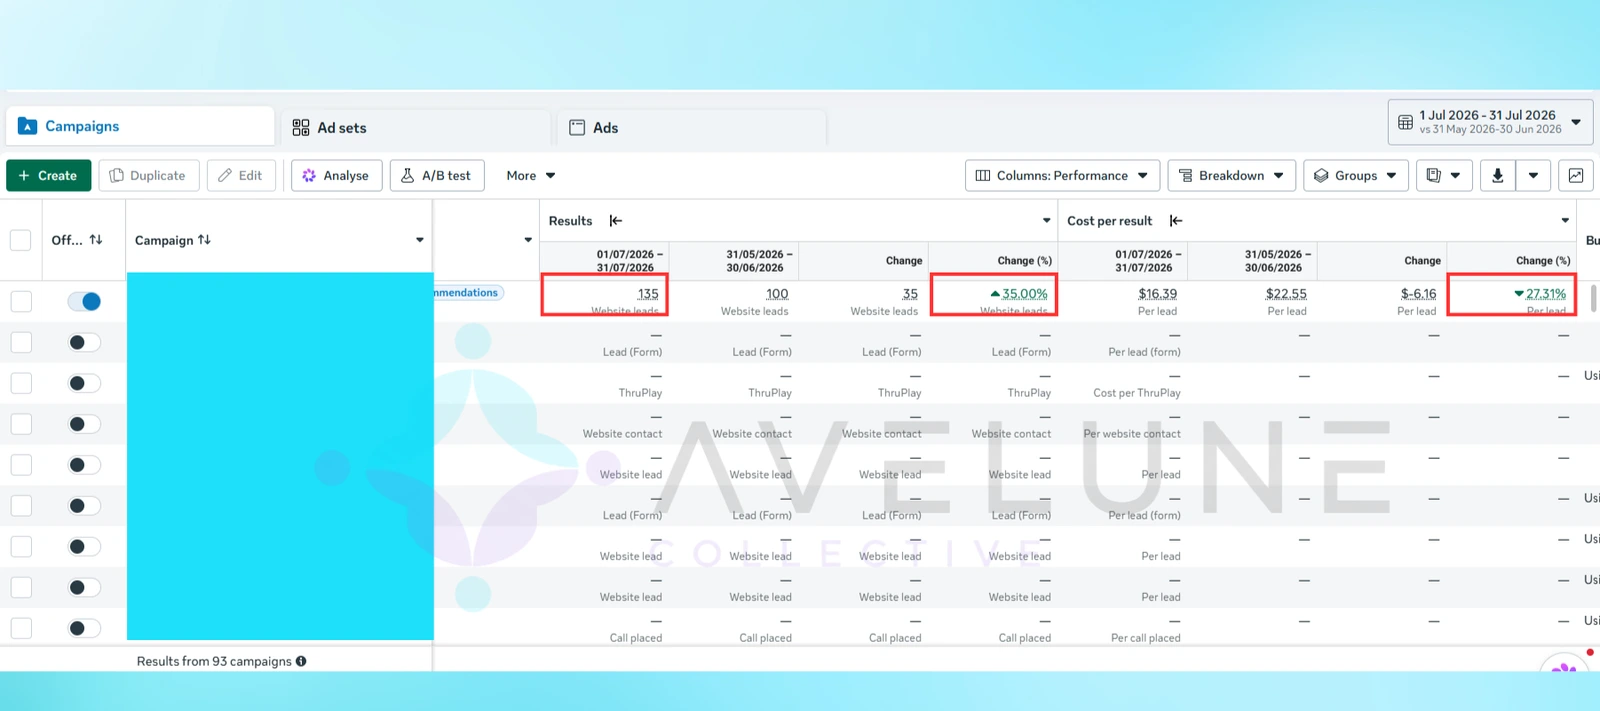Screen dimensions: 1600x711
Task: Tick the select-all checkbox in the header
Action: (x=20, y=240)
